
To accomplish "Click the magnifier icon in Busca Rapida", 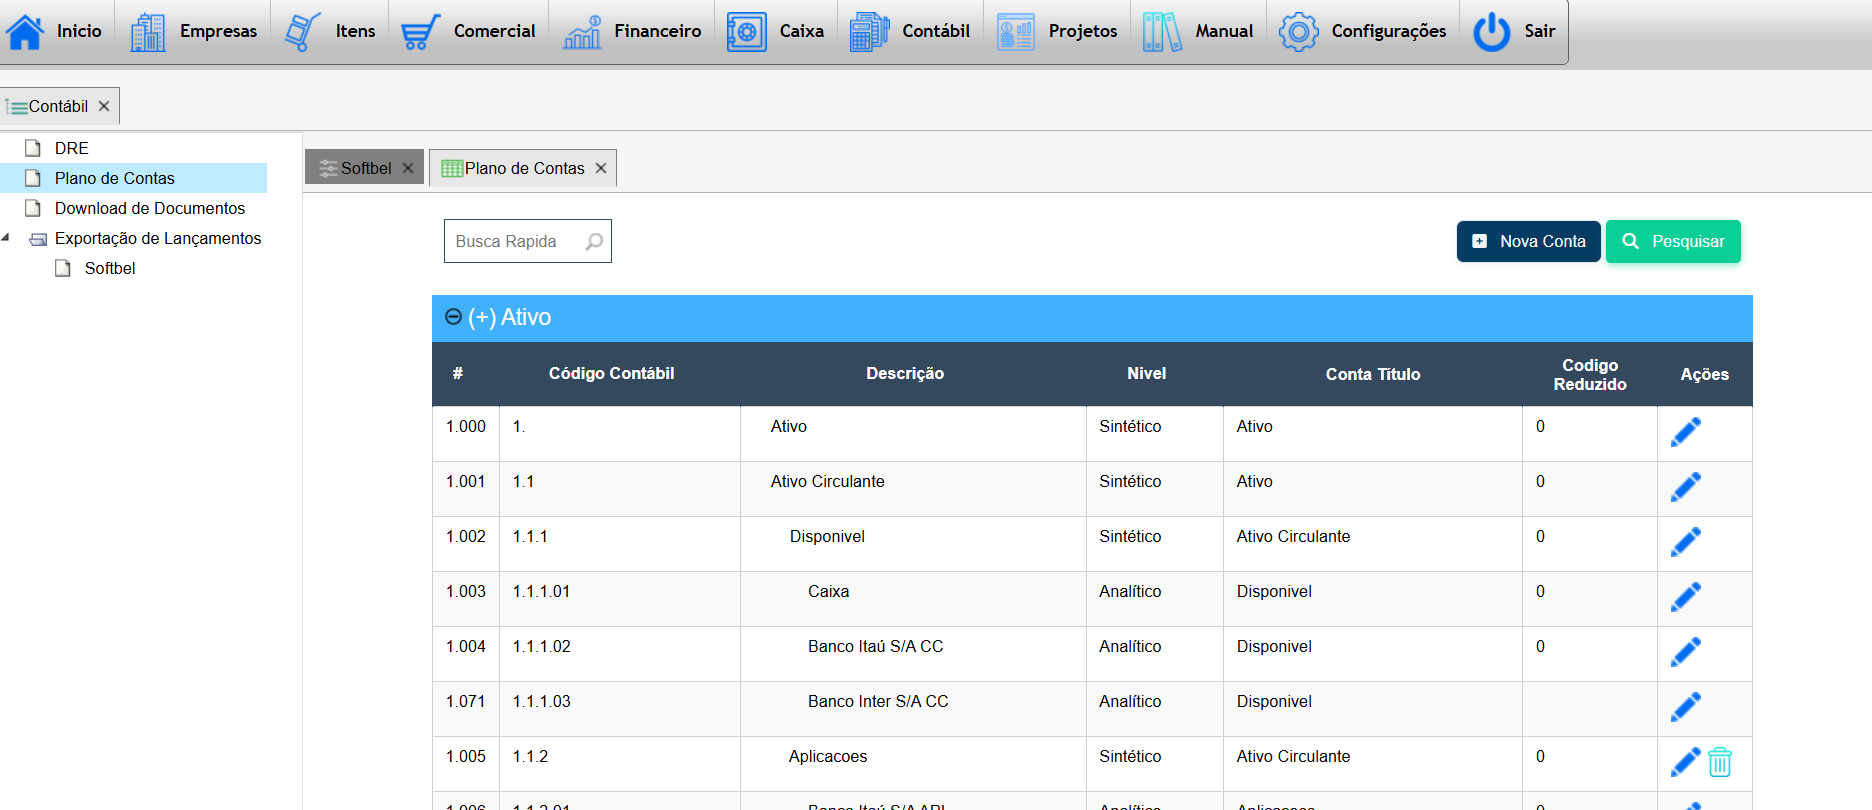I will tap(594, 241).
